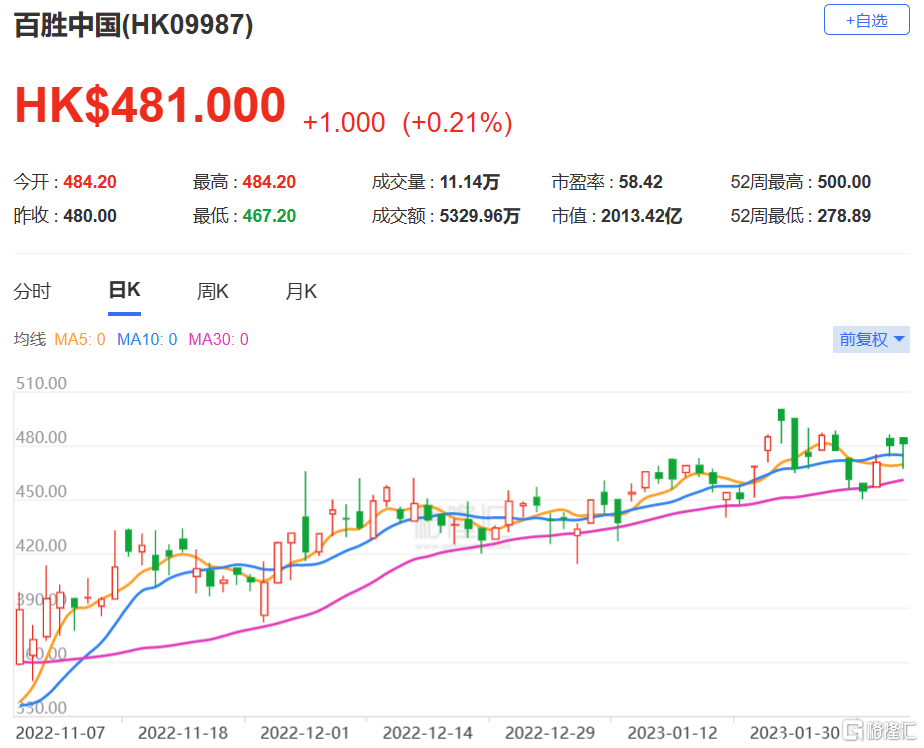
Task: Click the 格隆汇 logo watermark in corner
Action: point(878,729)
